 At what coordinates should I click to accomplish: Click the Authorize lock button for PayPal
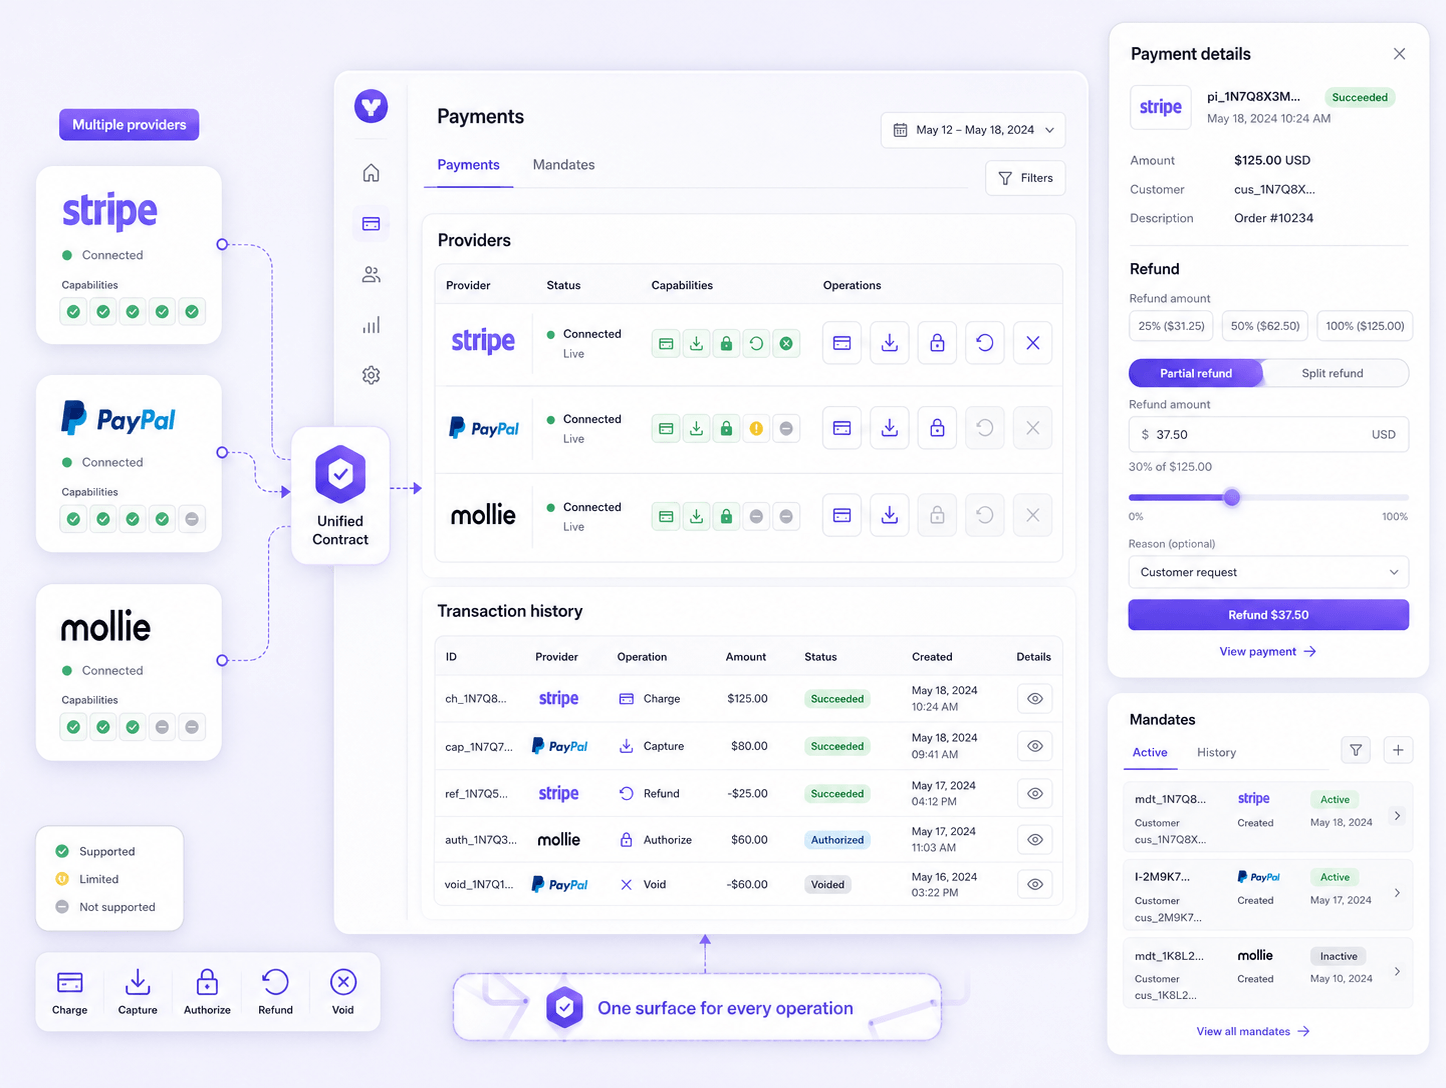(937, 428)
